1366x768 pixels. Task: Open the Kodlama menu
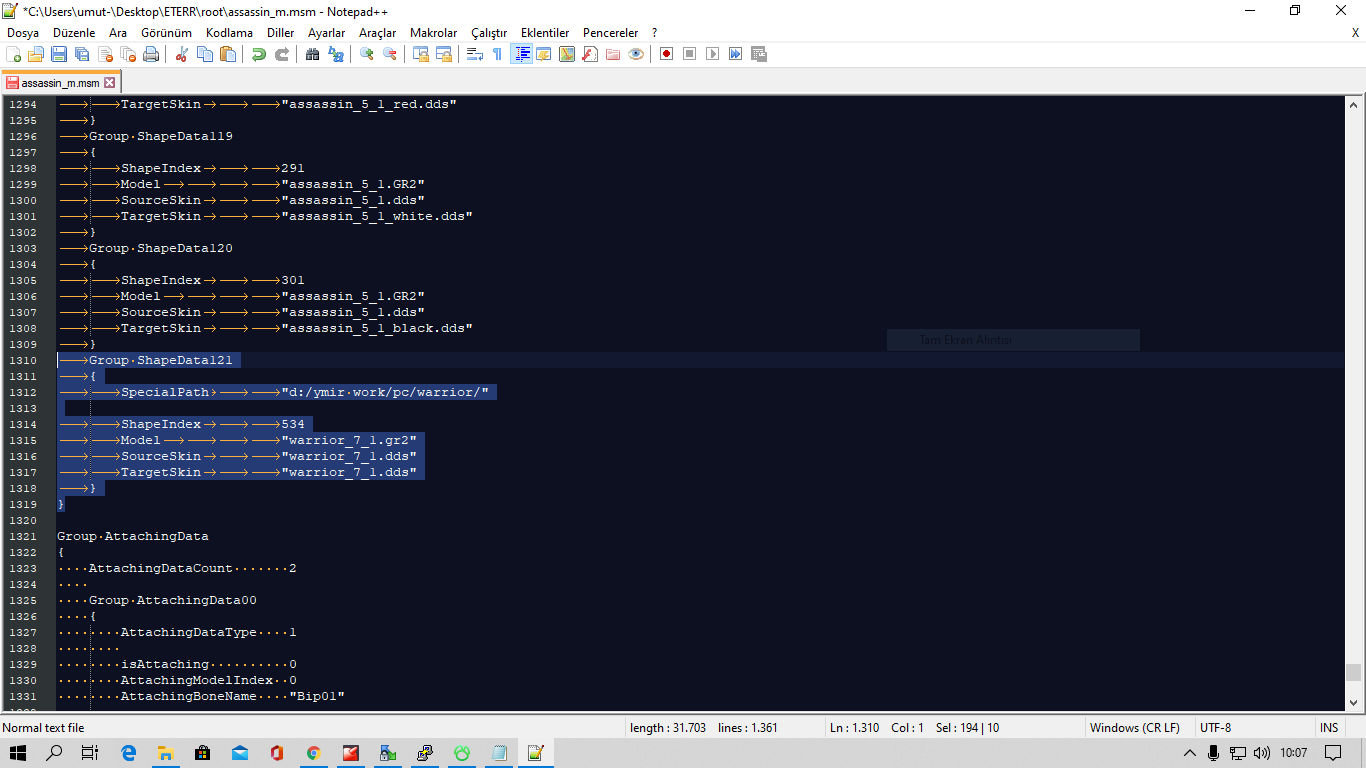pyautogui.click(x=229, y=33)
